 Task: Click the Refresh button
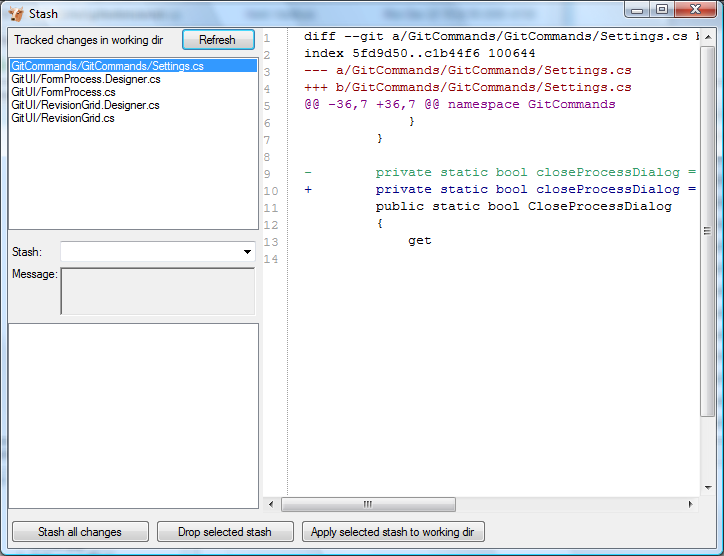tap(218, 40)
